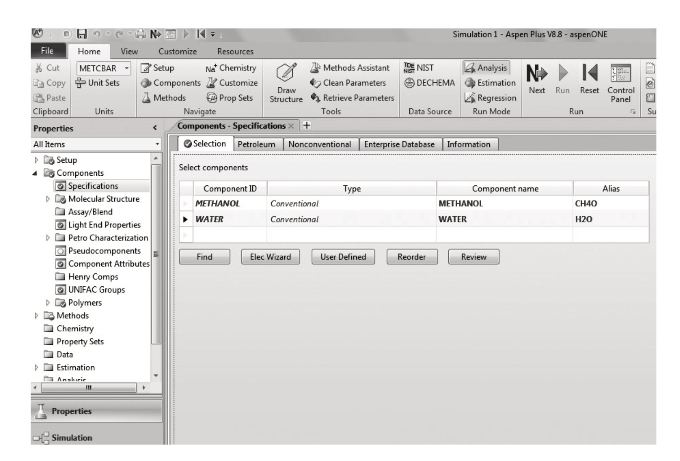The width and height of the screenshot is (680, 461).
Task: Expand the Estimation tree node
Action: [36, 367]
